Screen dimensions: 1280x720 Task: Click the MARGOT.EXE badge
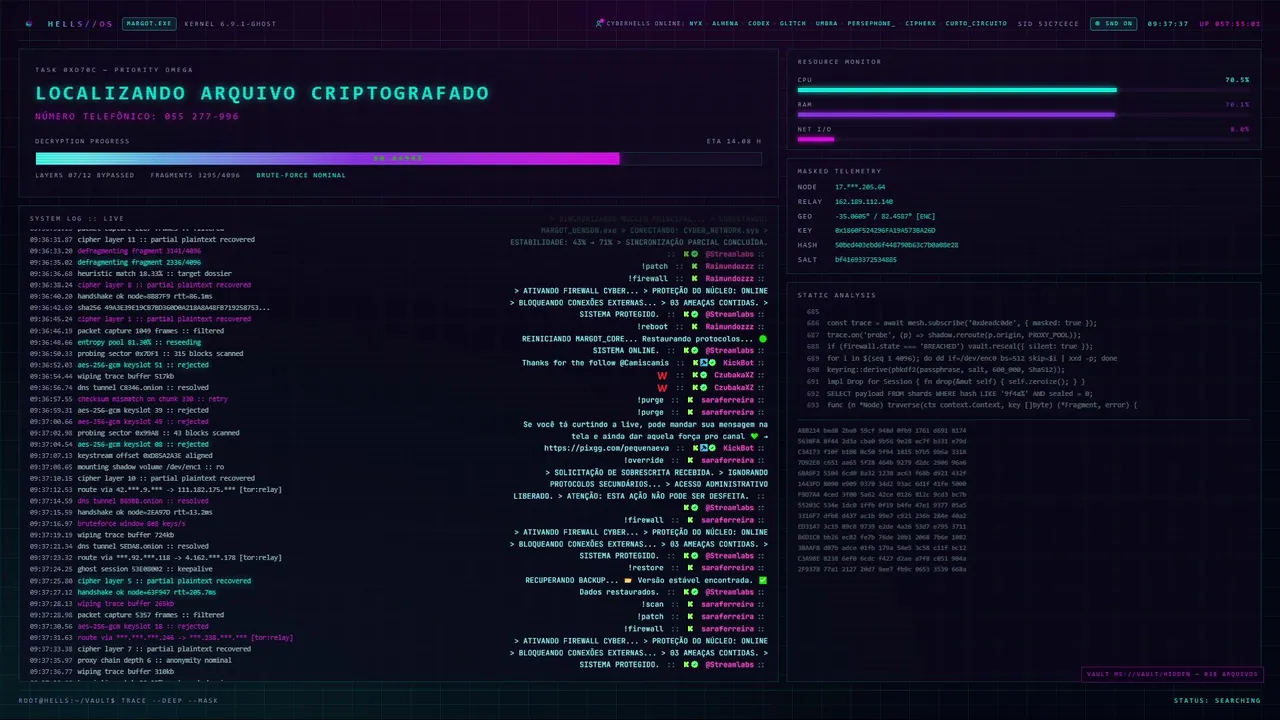point(149,23)
